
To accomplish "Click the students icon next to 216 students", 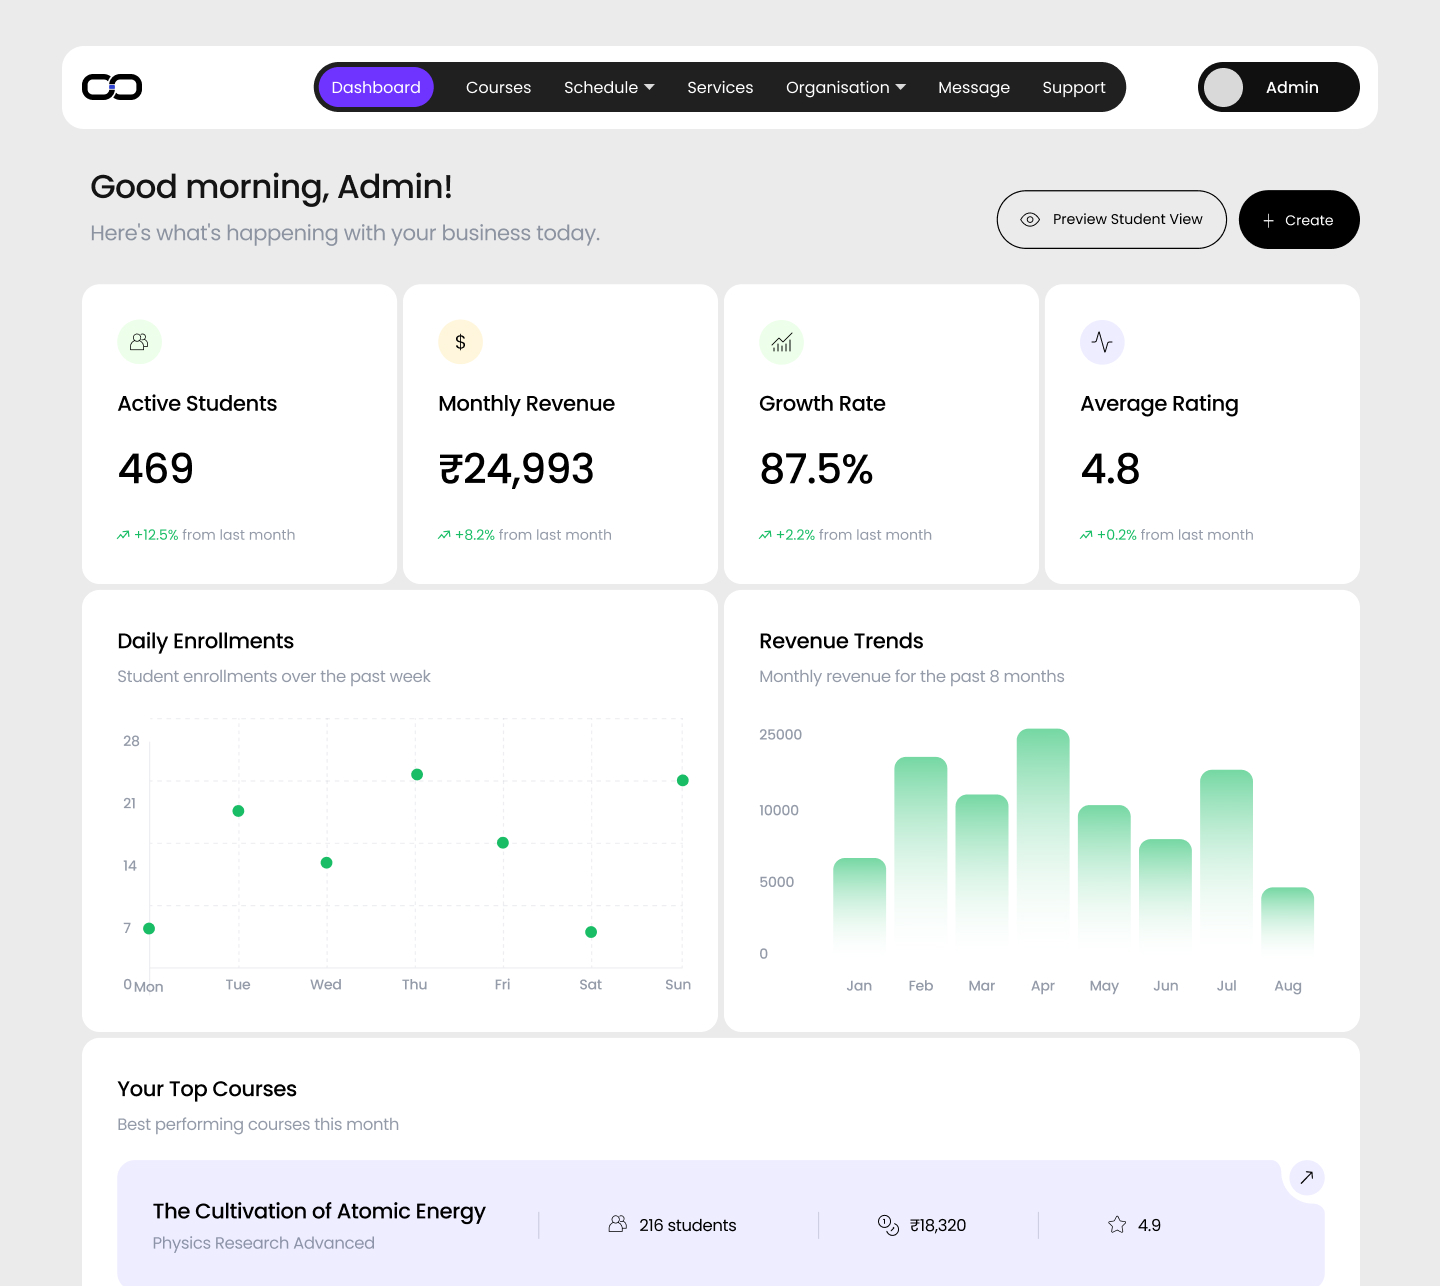I will [x=618, y=1224].
